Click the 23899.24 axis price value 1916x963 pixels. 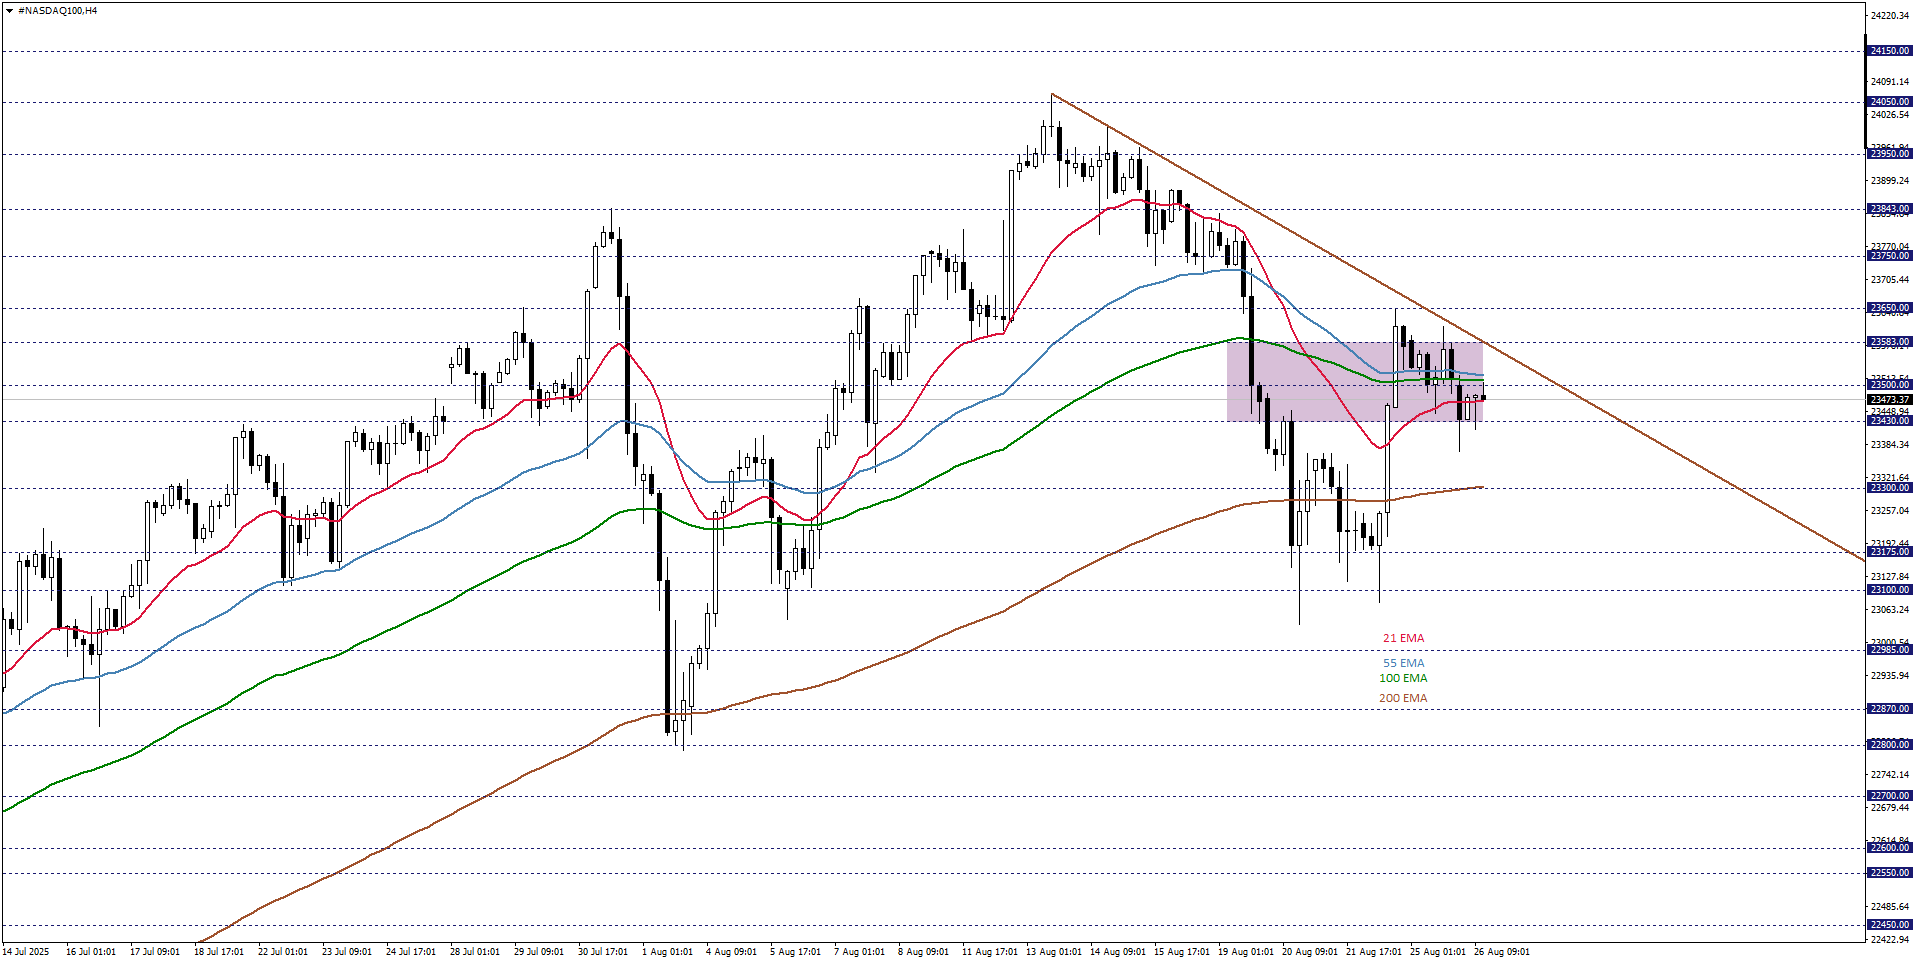[1889, 181]
